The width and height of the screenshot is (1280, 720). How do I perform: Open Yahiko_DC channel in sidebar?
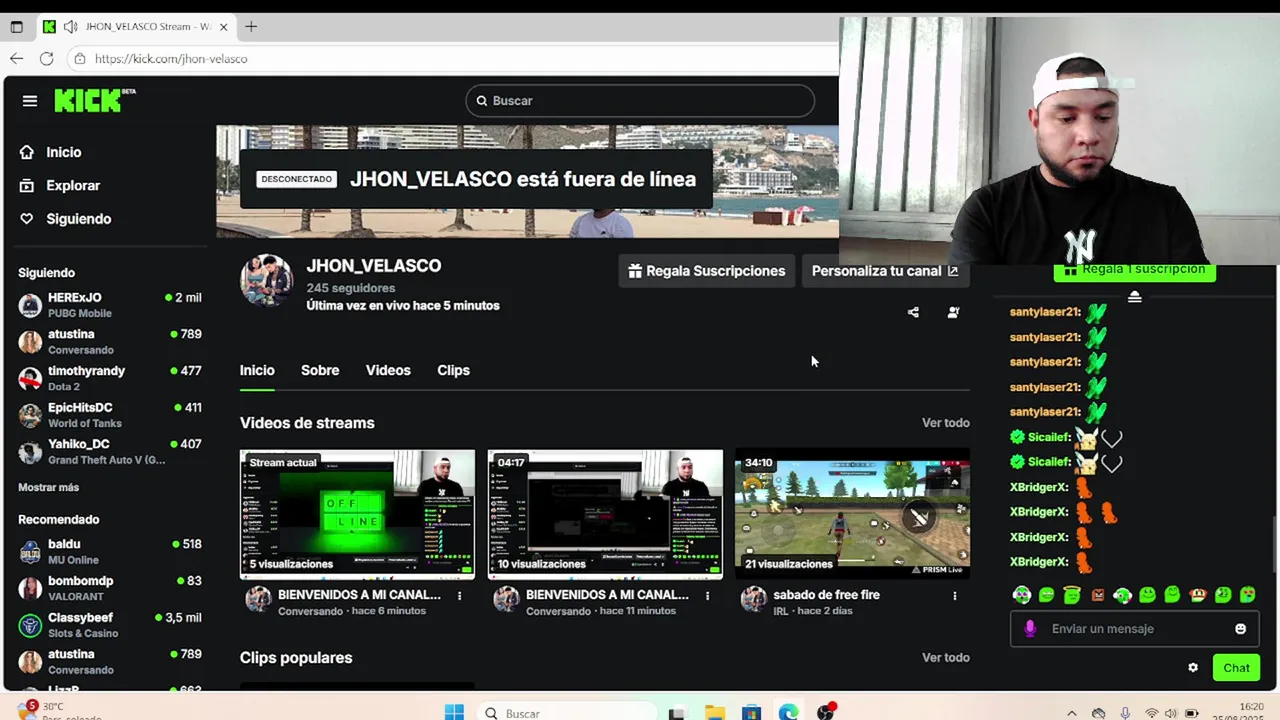click(110, 451)
